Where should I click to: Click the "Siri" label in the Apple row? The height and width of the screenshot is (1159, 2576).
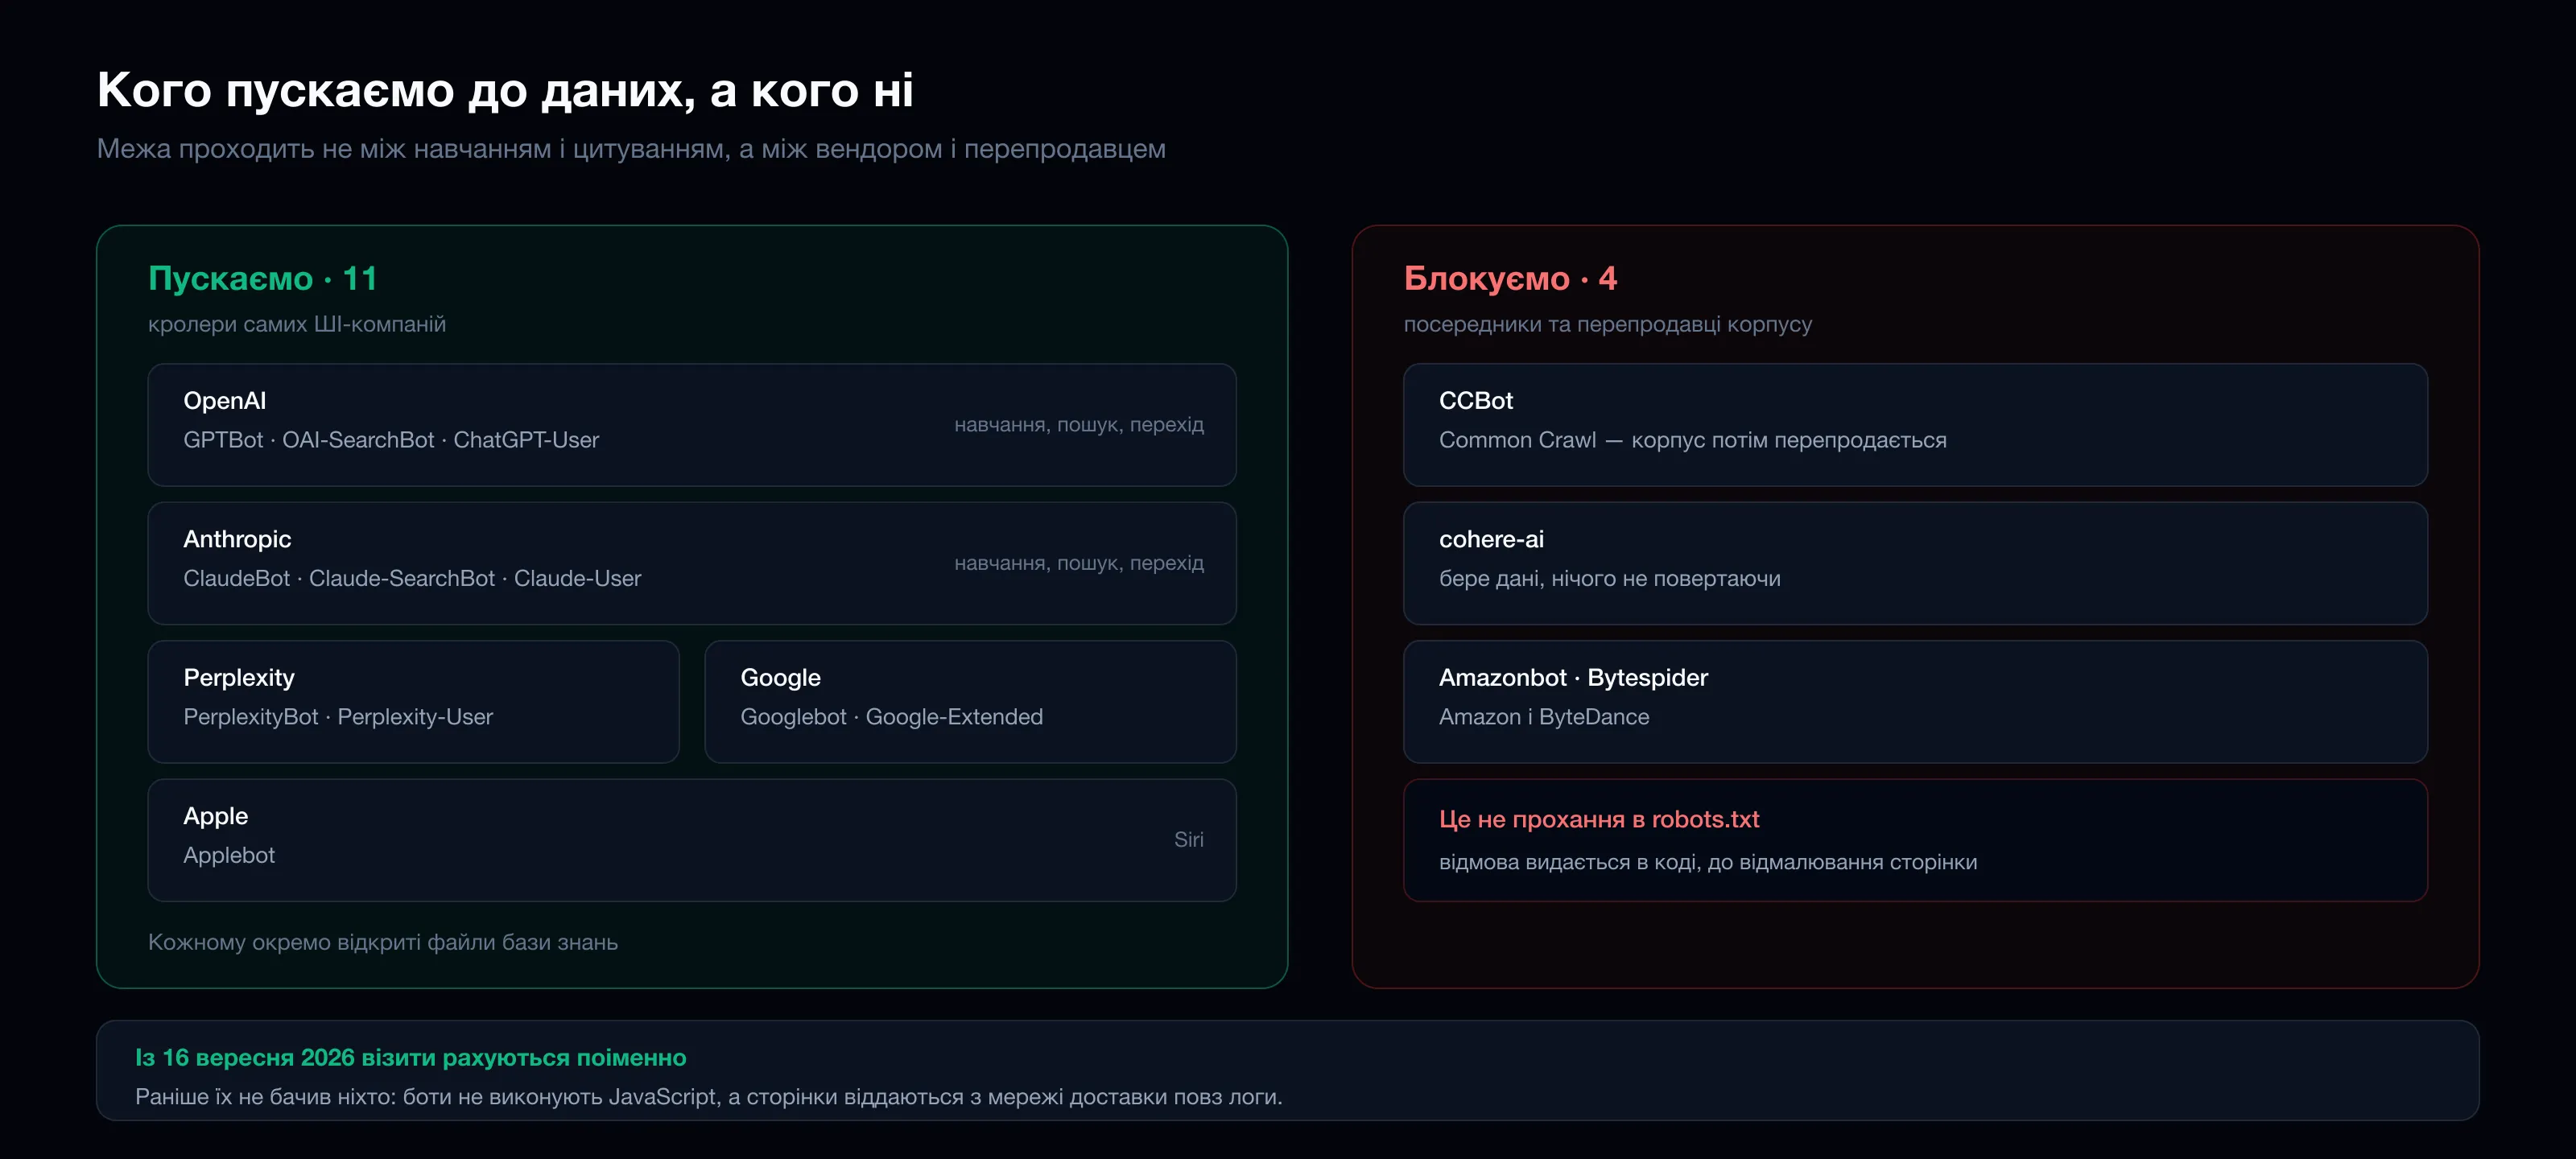pos(1189,840)
